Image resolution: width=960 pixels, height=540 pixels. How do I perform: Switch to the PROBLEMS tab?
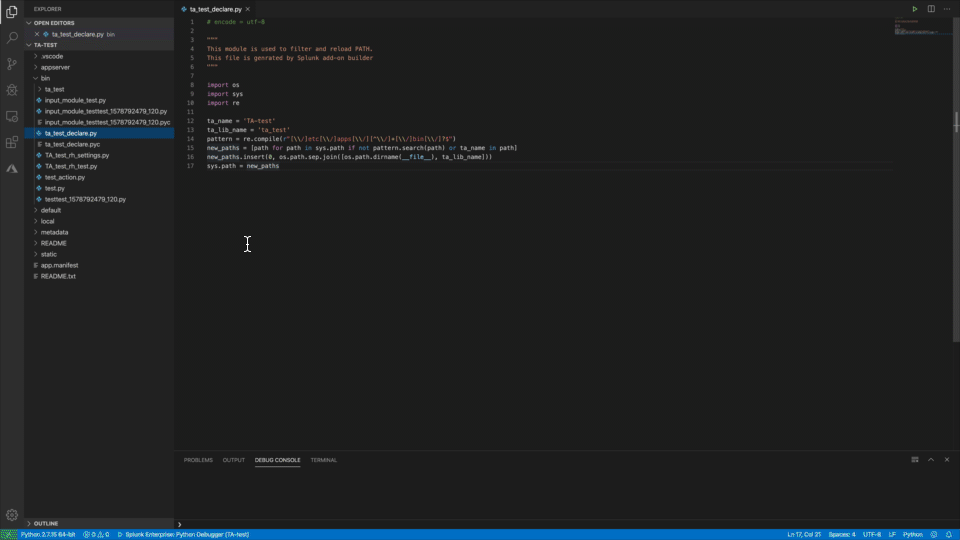198,460
